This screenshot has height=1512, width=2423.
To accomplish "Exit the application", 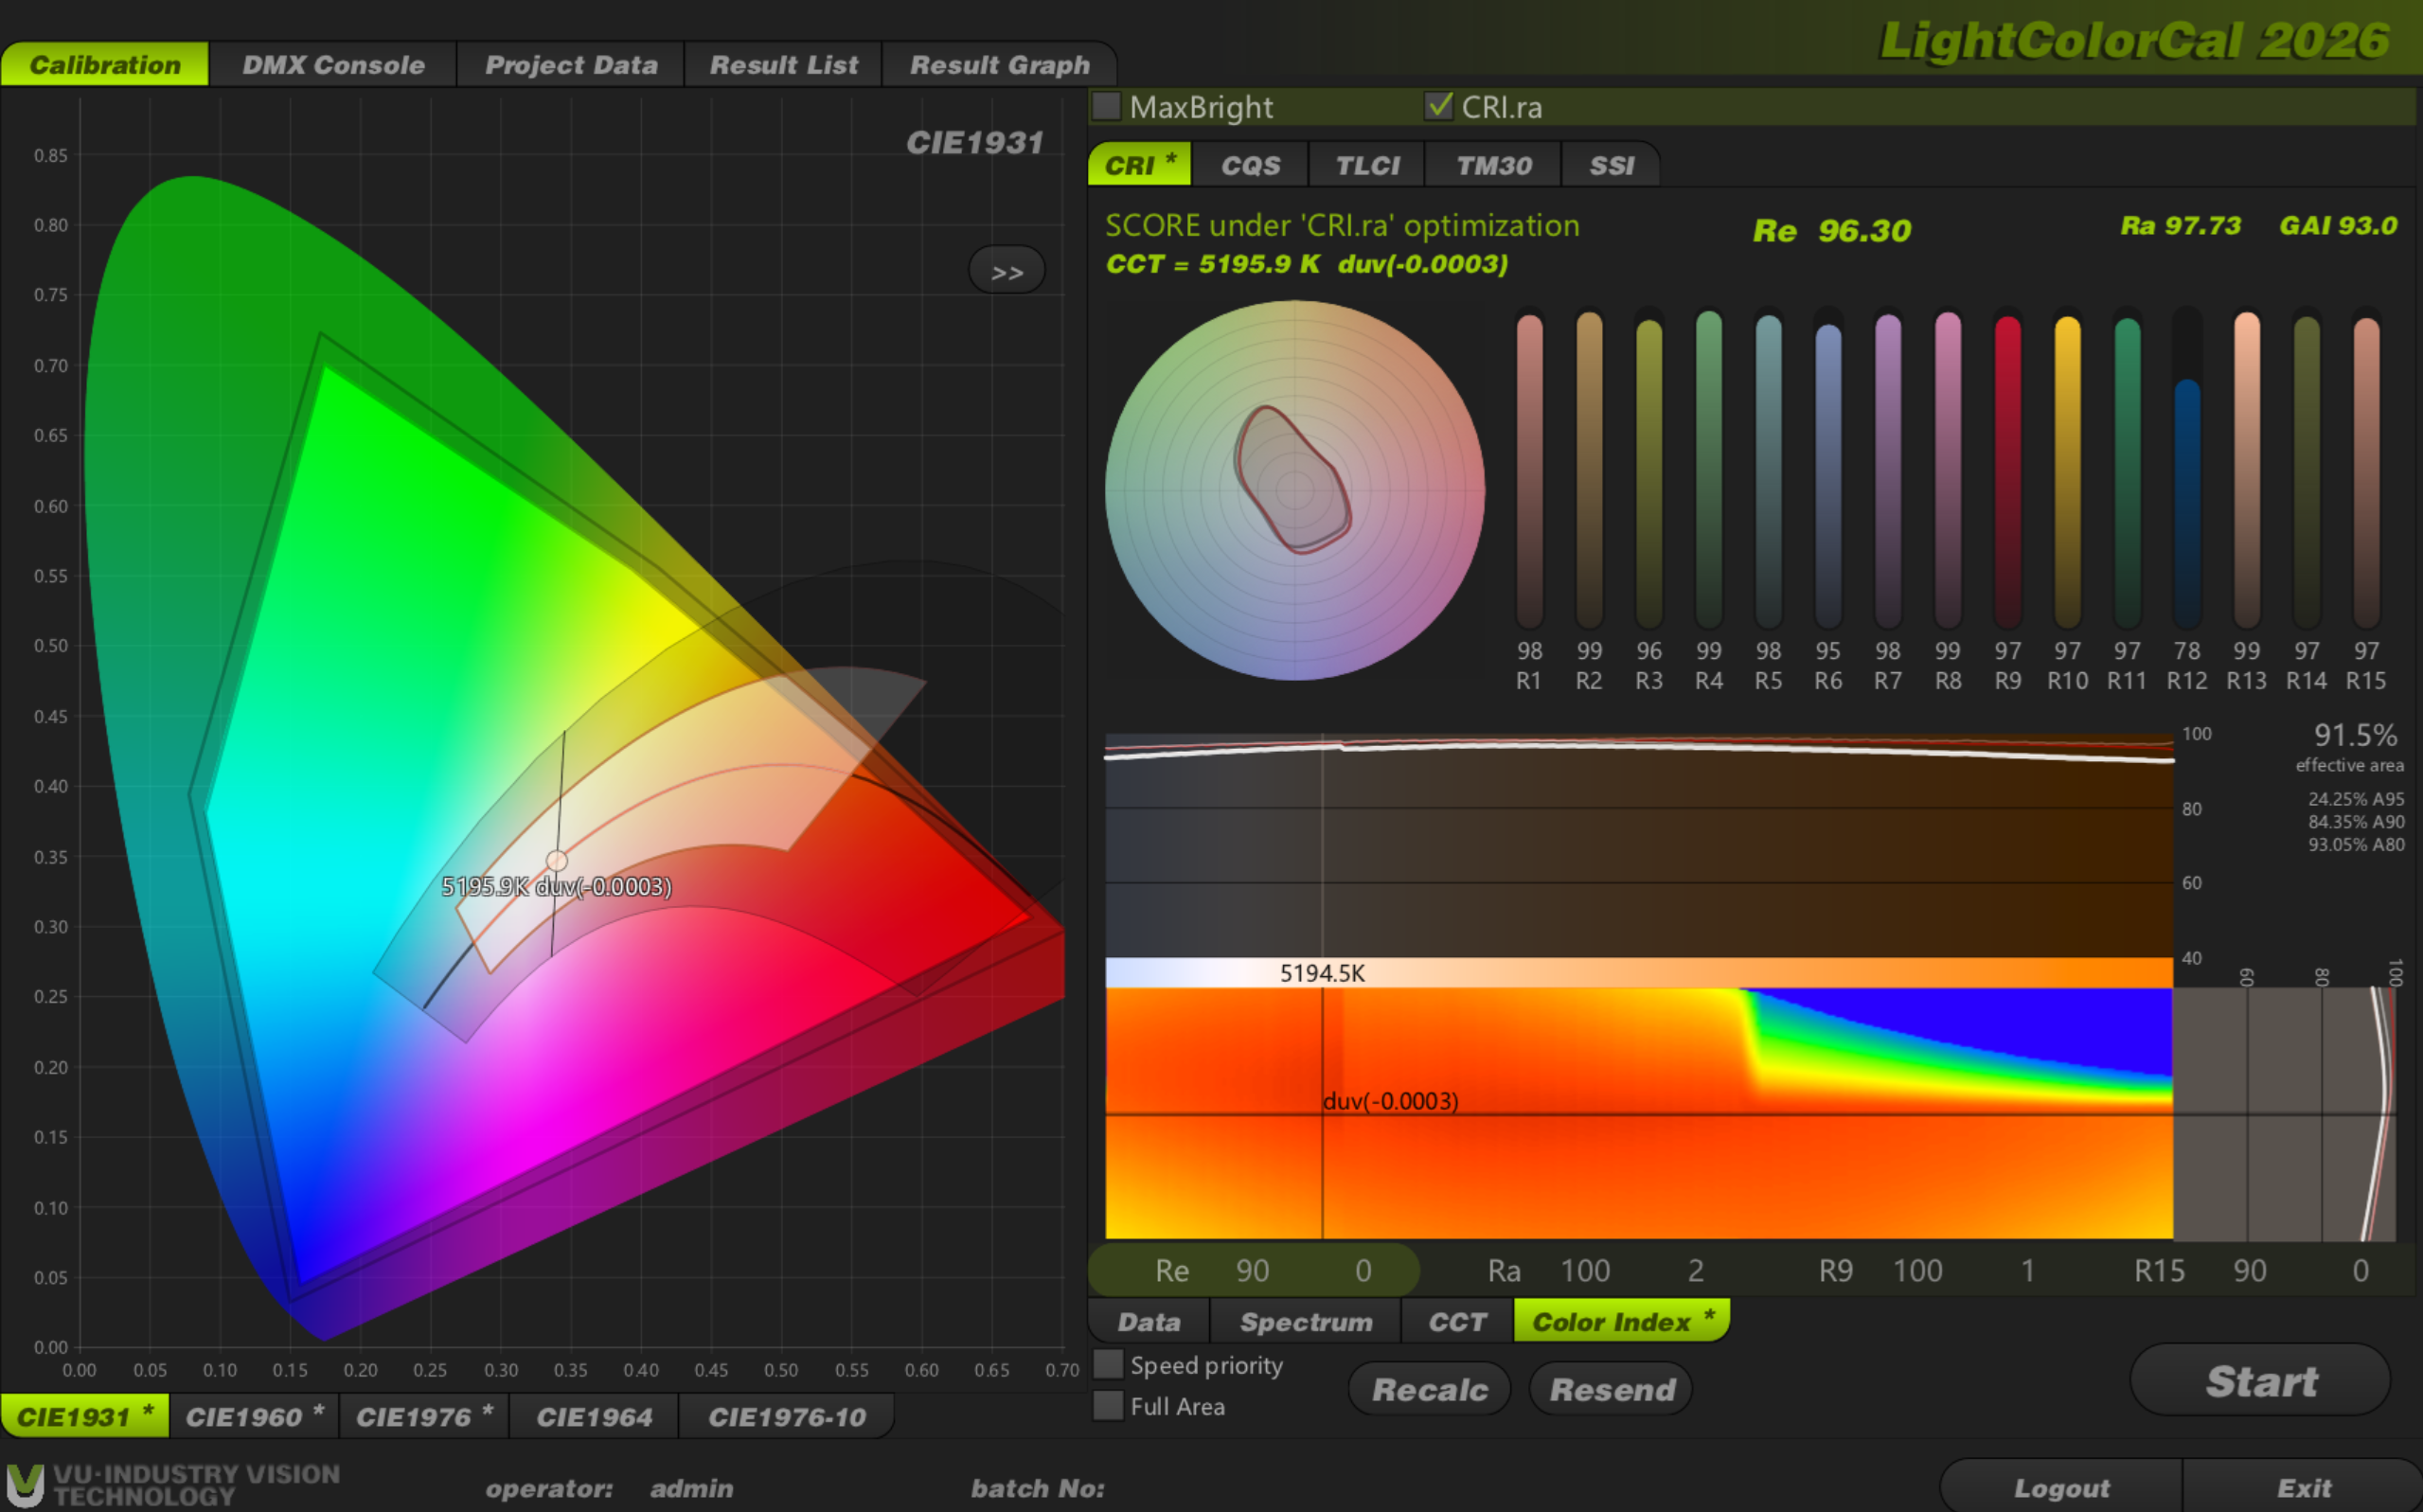I will [x=2303, y=1487].
